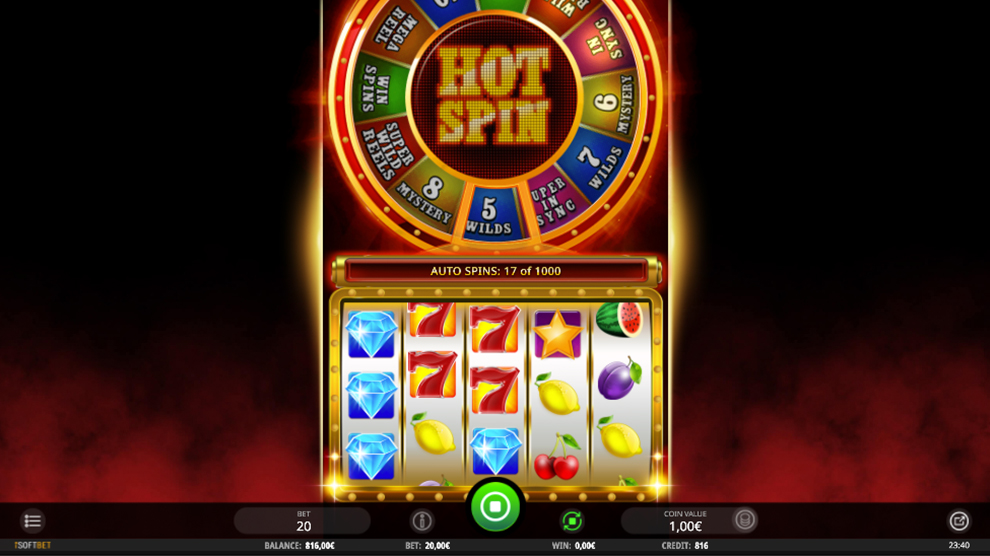Click the Win Spins wheel segment
This screenshot has height=556, width=990.
[x=378, y=88]
